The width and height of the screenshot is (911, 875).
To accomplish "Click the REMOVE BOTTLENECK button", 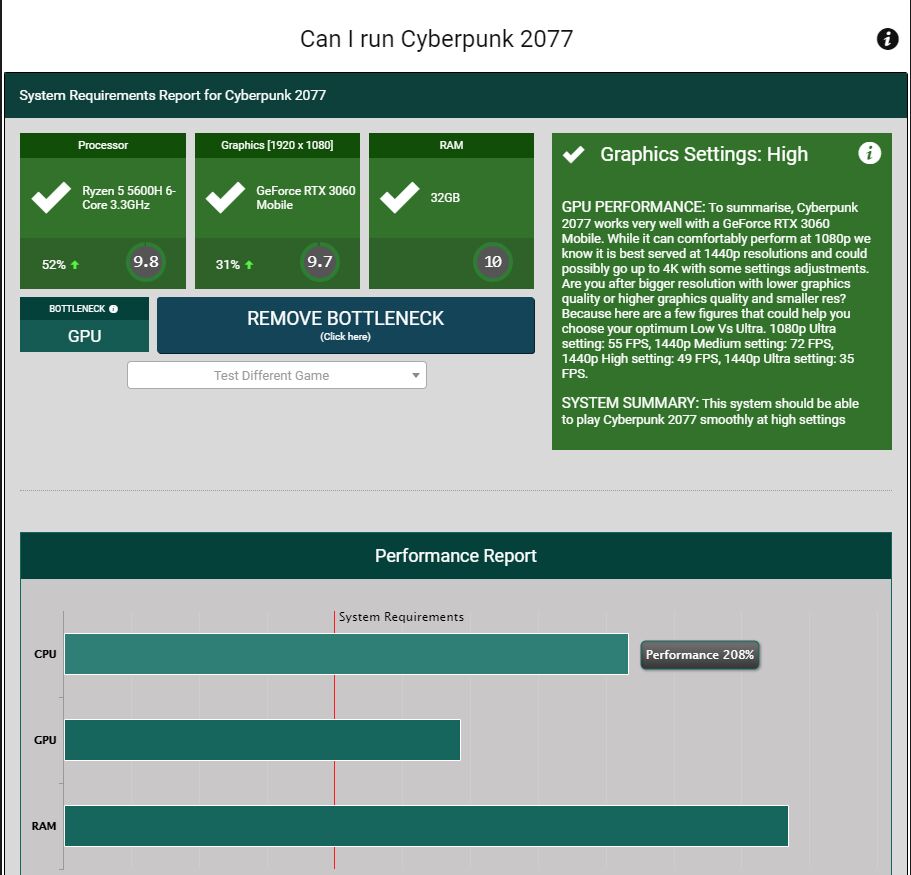I will click(x=346, y=325).
